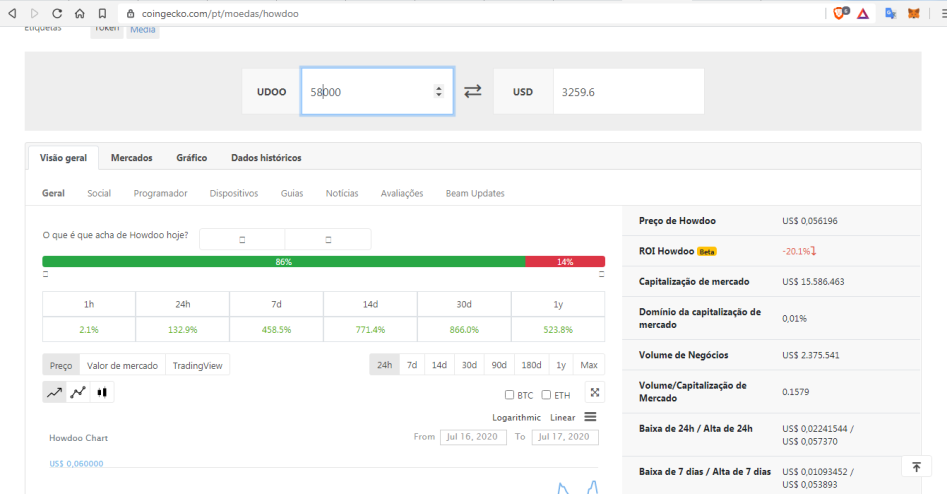This screenshot has width=947, height=494.
Task: Swap UDOO and USD conversion direction
Action: click(x=472, y=91)
